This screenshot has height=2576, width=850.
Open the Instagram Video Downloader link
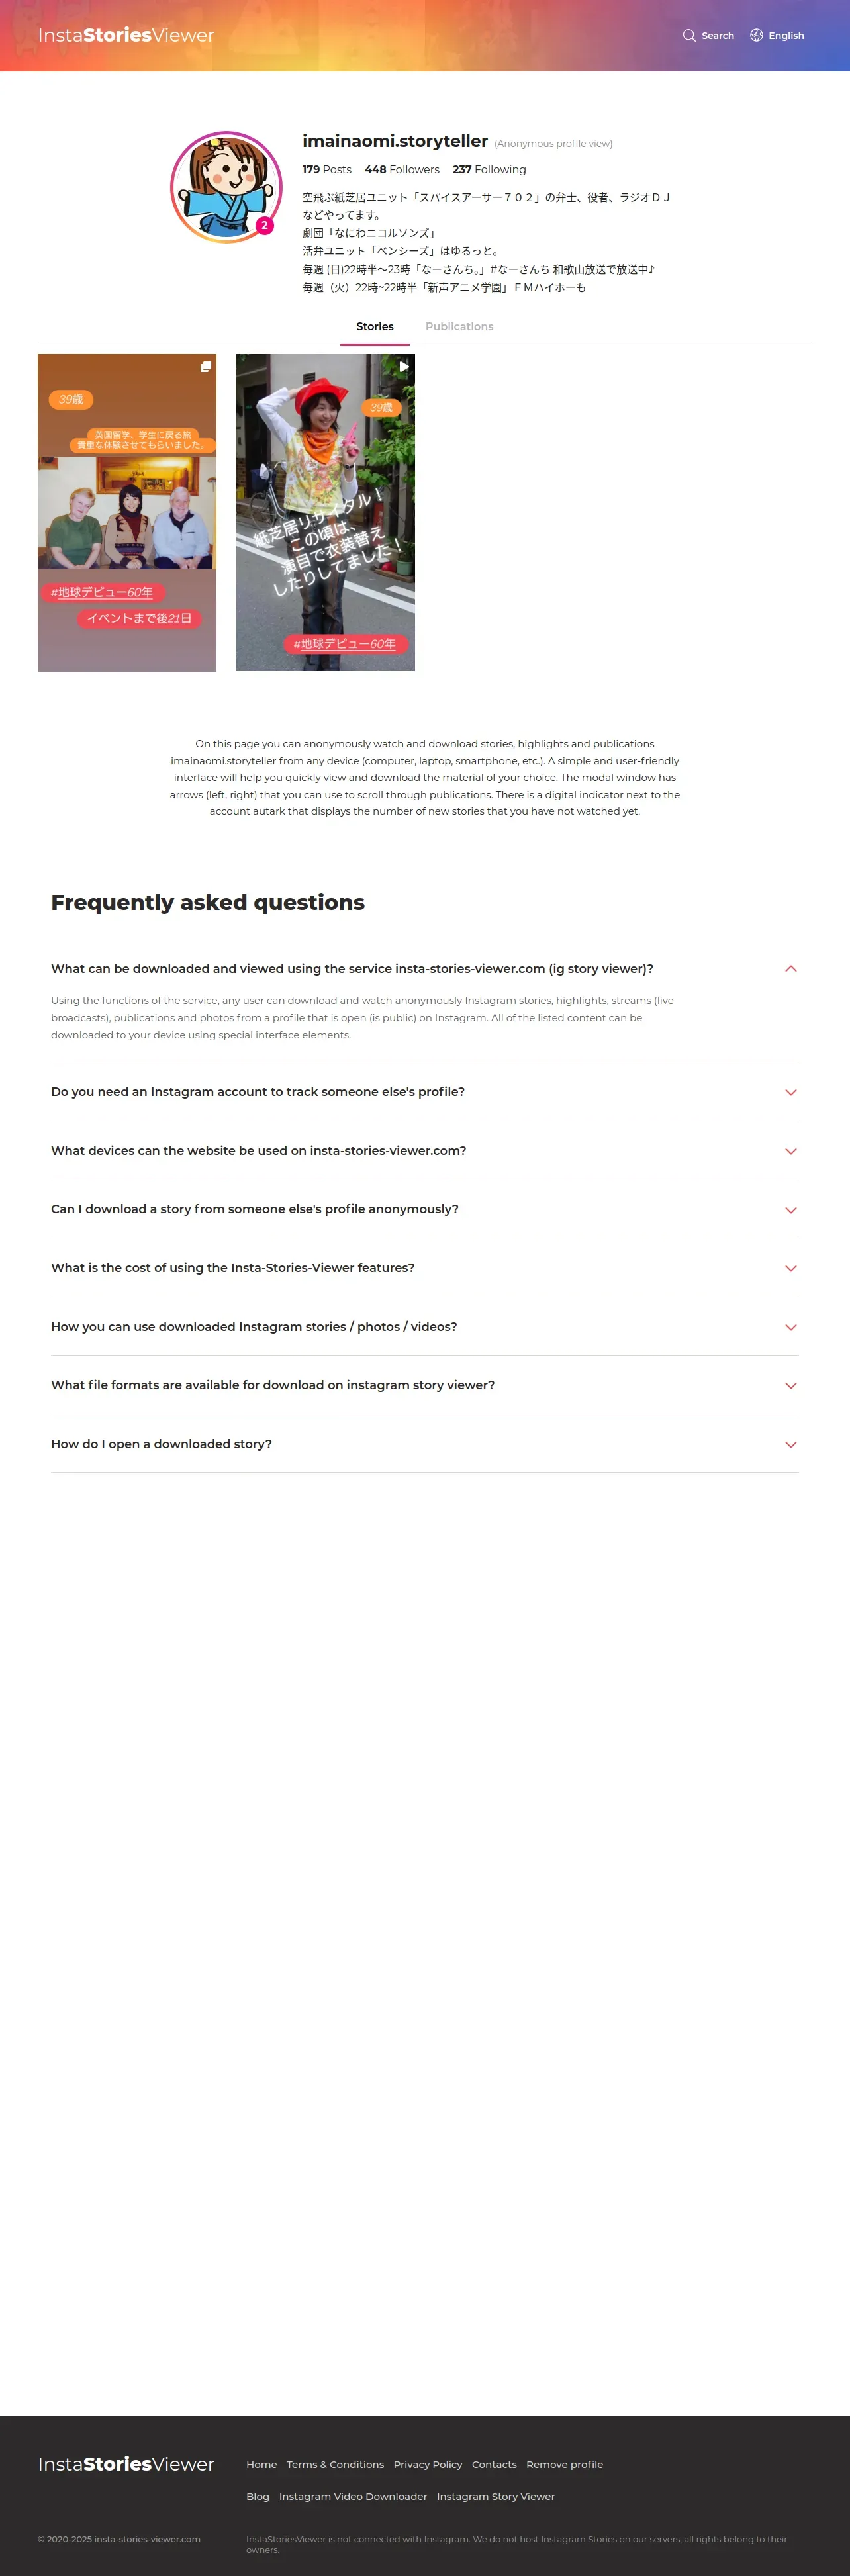(353, 2496)
